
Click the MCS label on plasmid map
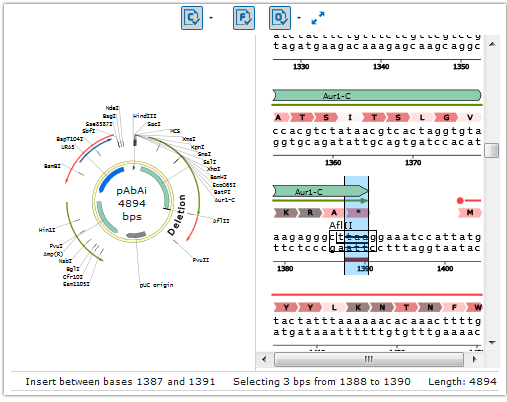175,131
